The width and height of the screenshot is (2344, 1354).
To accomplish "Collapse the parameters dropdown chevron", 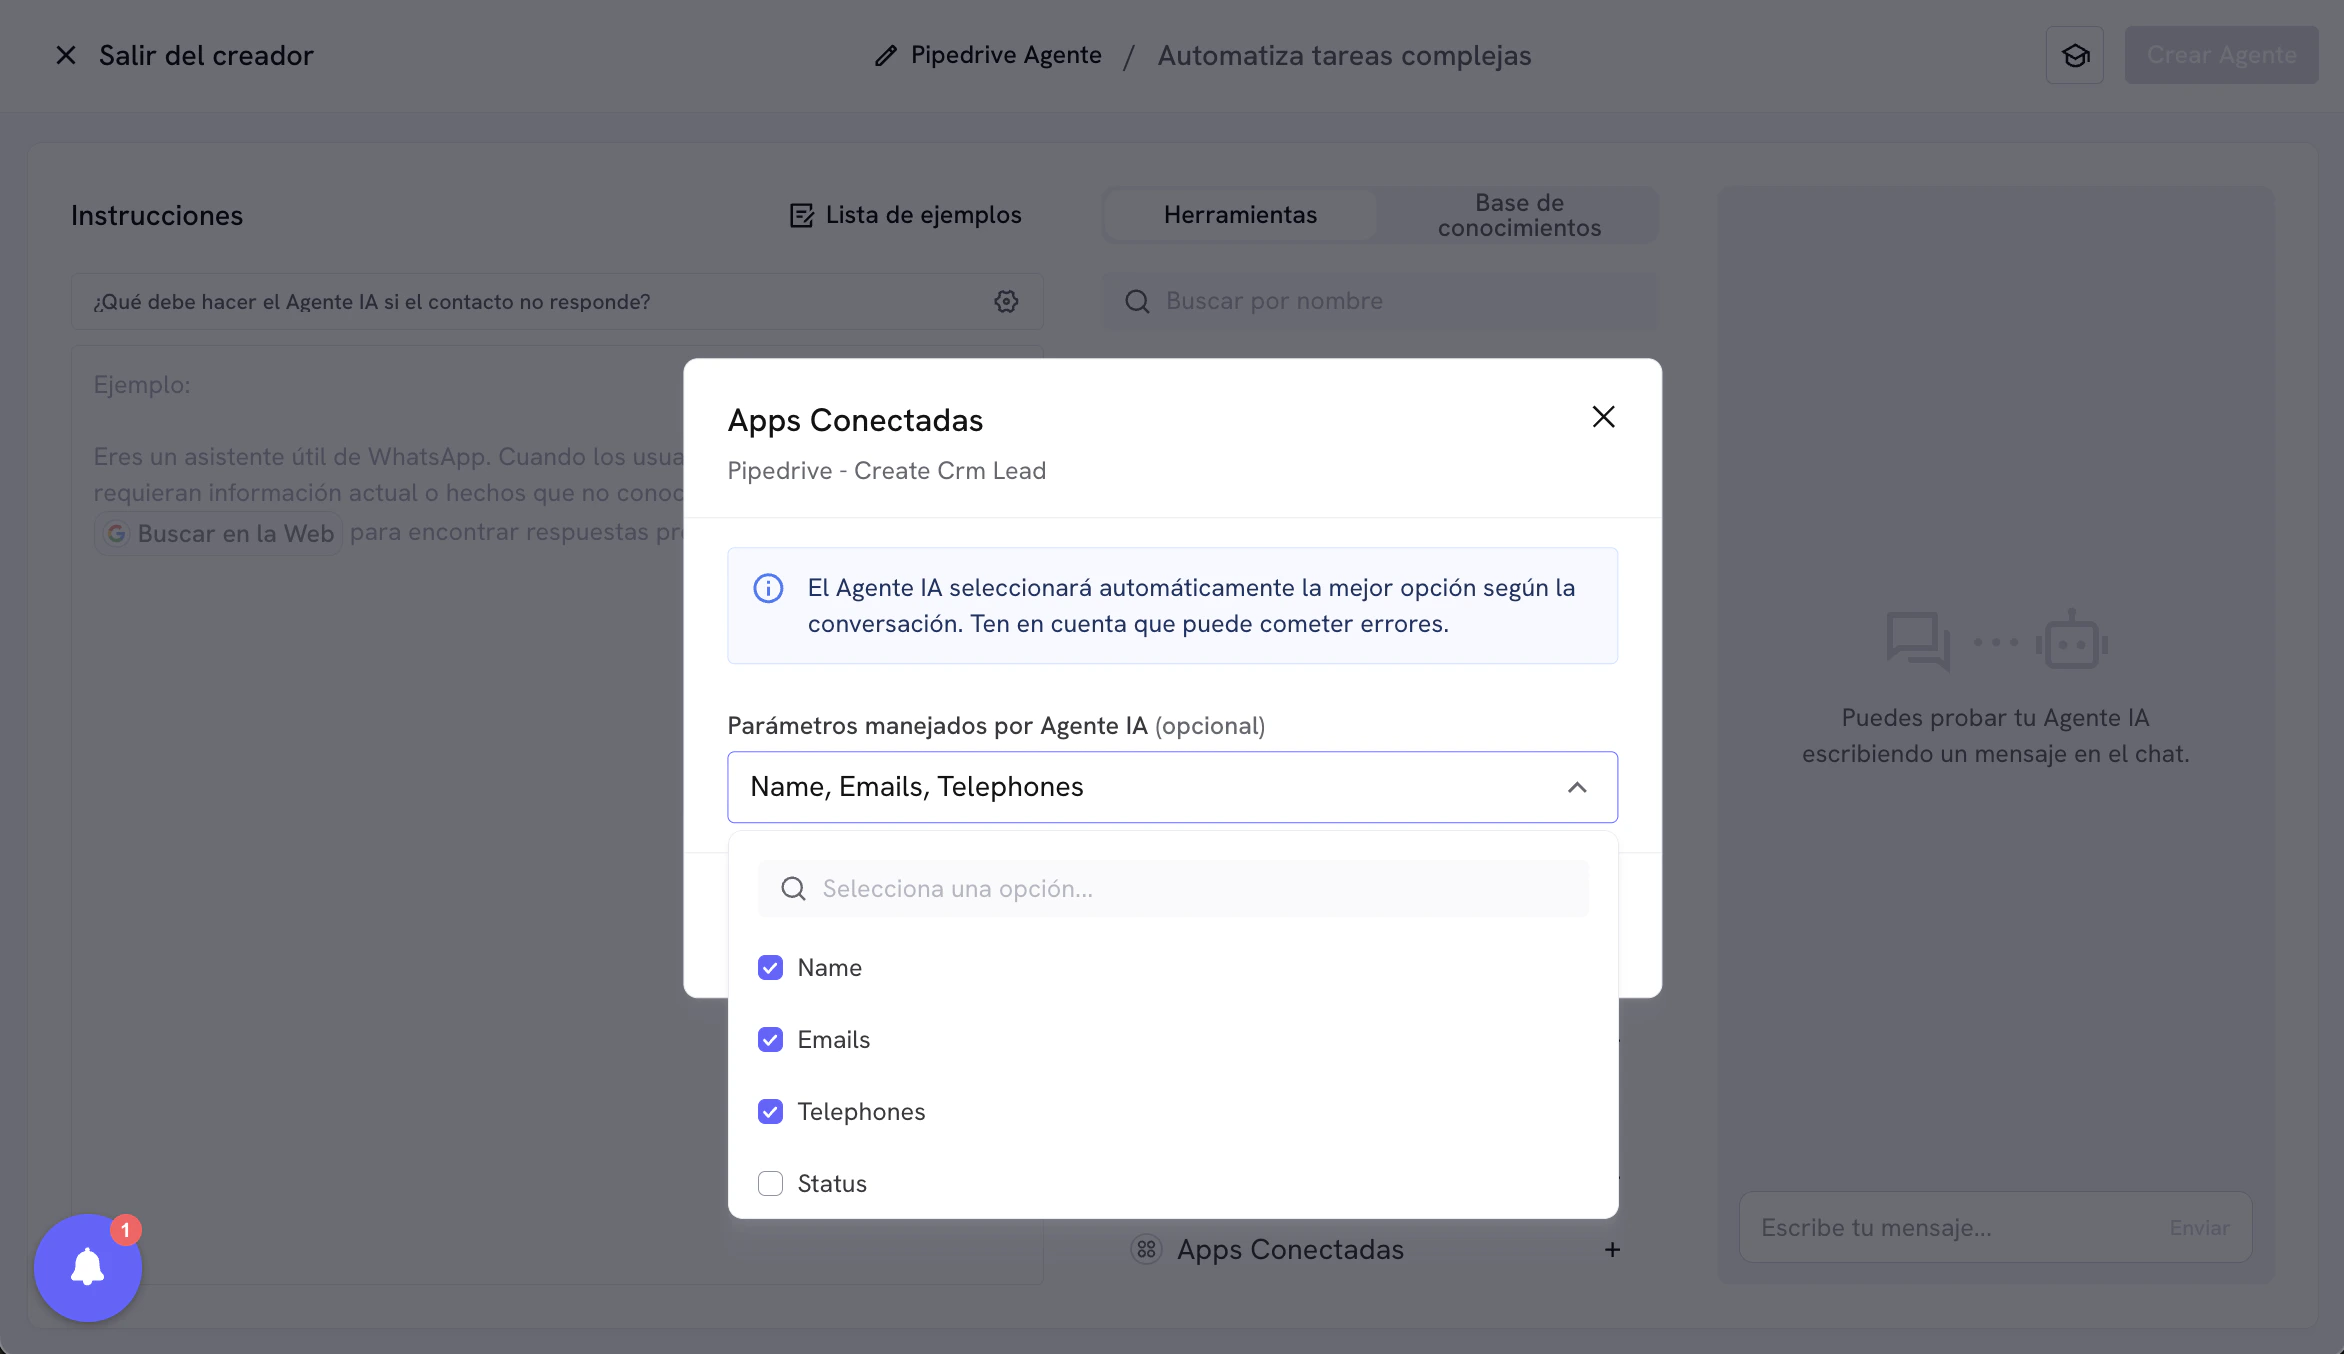I will click(1577, 787).
